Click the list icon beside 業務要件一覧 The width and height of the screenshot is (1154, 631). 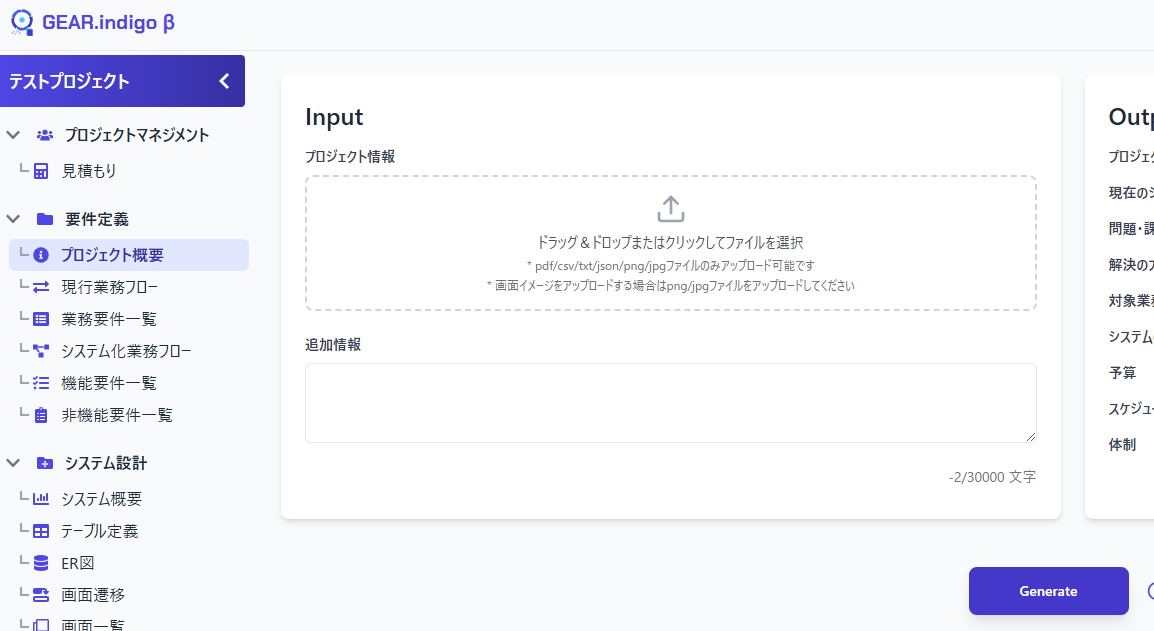(41, 319)
